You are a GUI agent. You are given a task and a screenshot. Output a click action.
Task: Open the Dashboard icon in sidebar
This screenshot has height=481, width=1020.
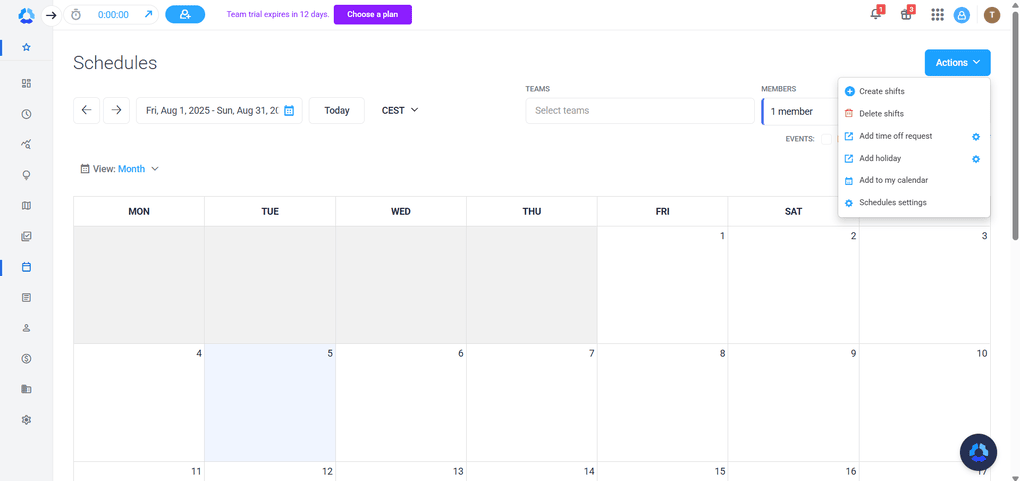(x=26, y=83)
